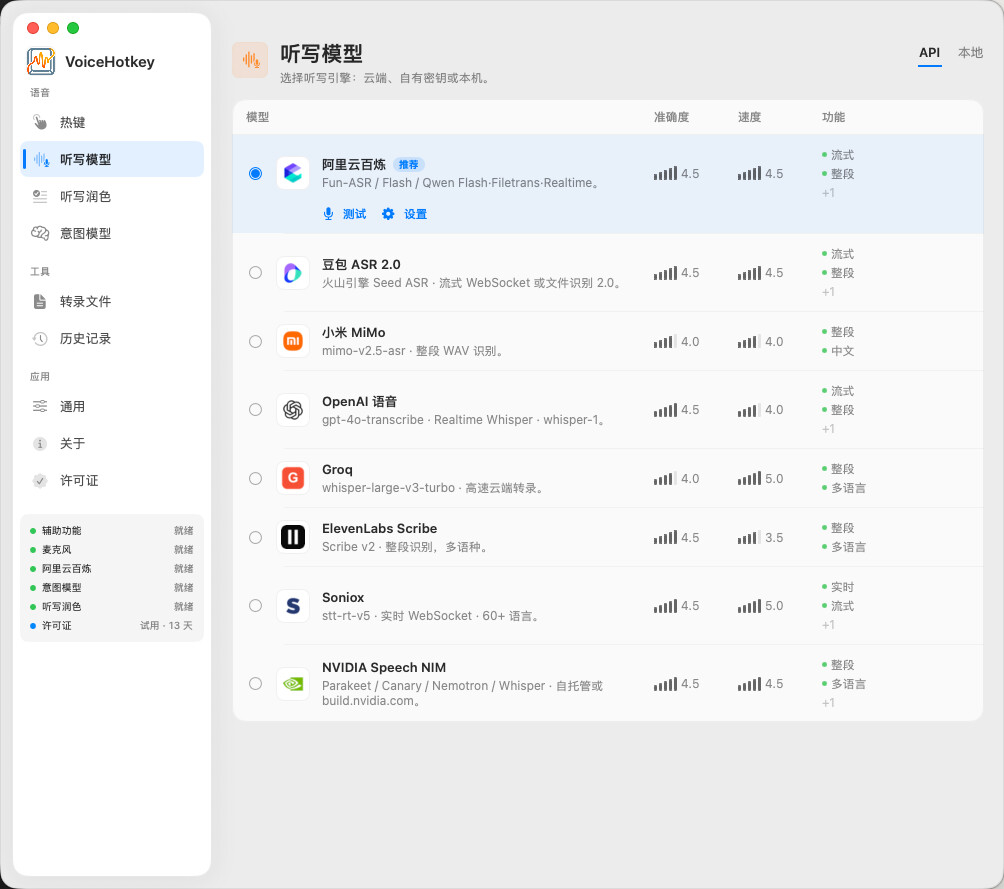This screenshot has width=1004, height=889.
Task: Open 转录文件 document icon item
Action: pos(112,302)
